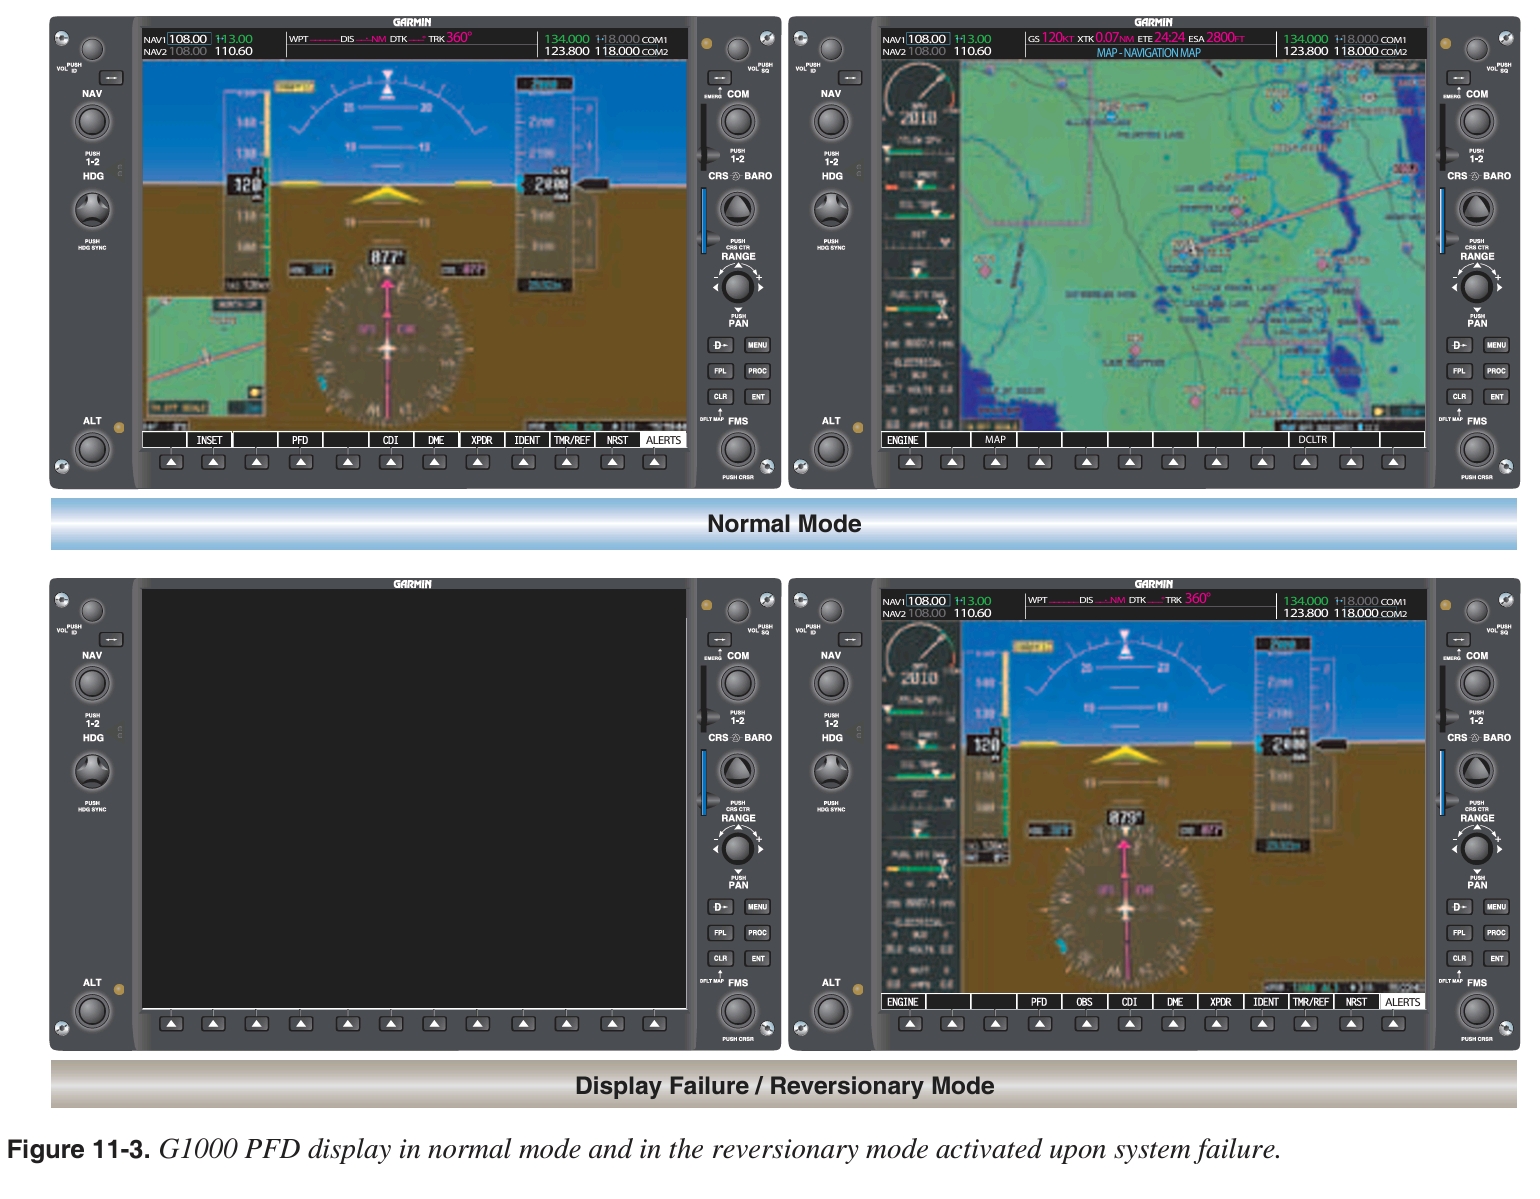
Task: Select ENGINE softkey label on reversionary-mode display
Action: point(902,1002)
